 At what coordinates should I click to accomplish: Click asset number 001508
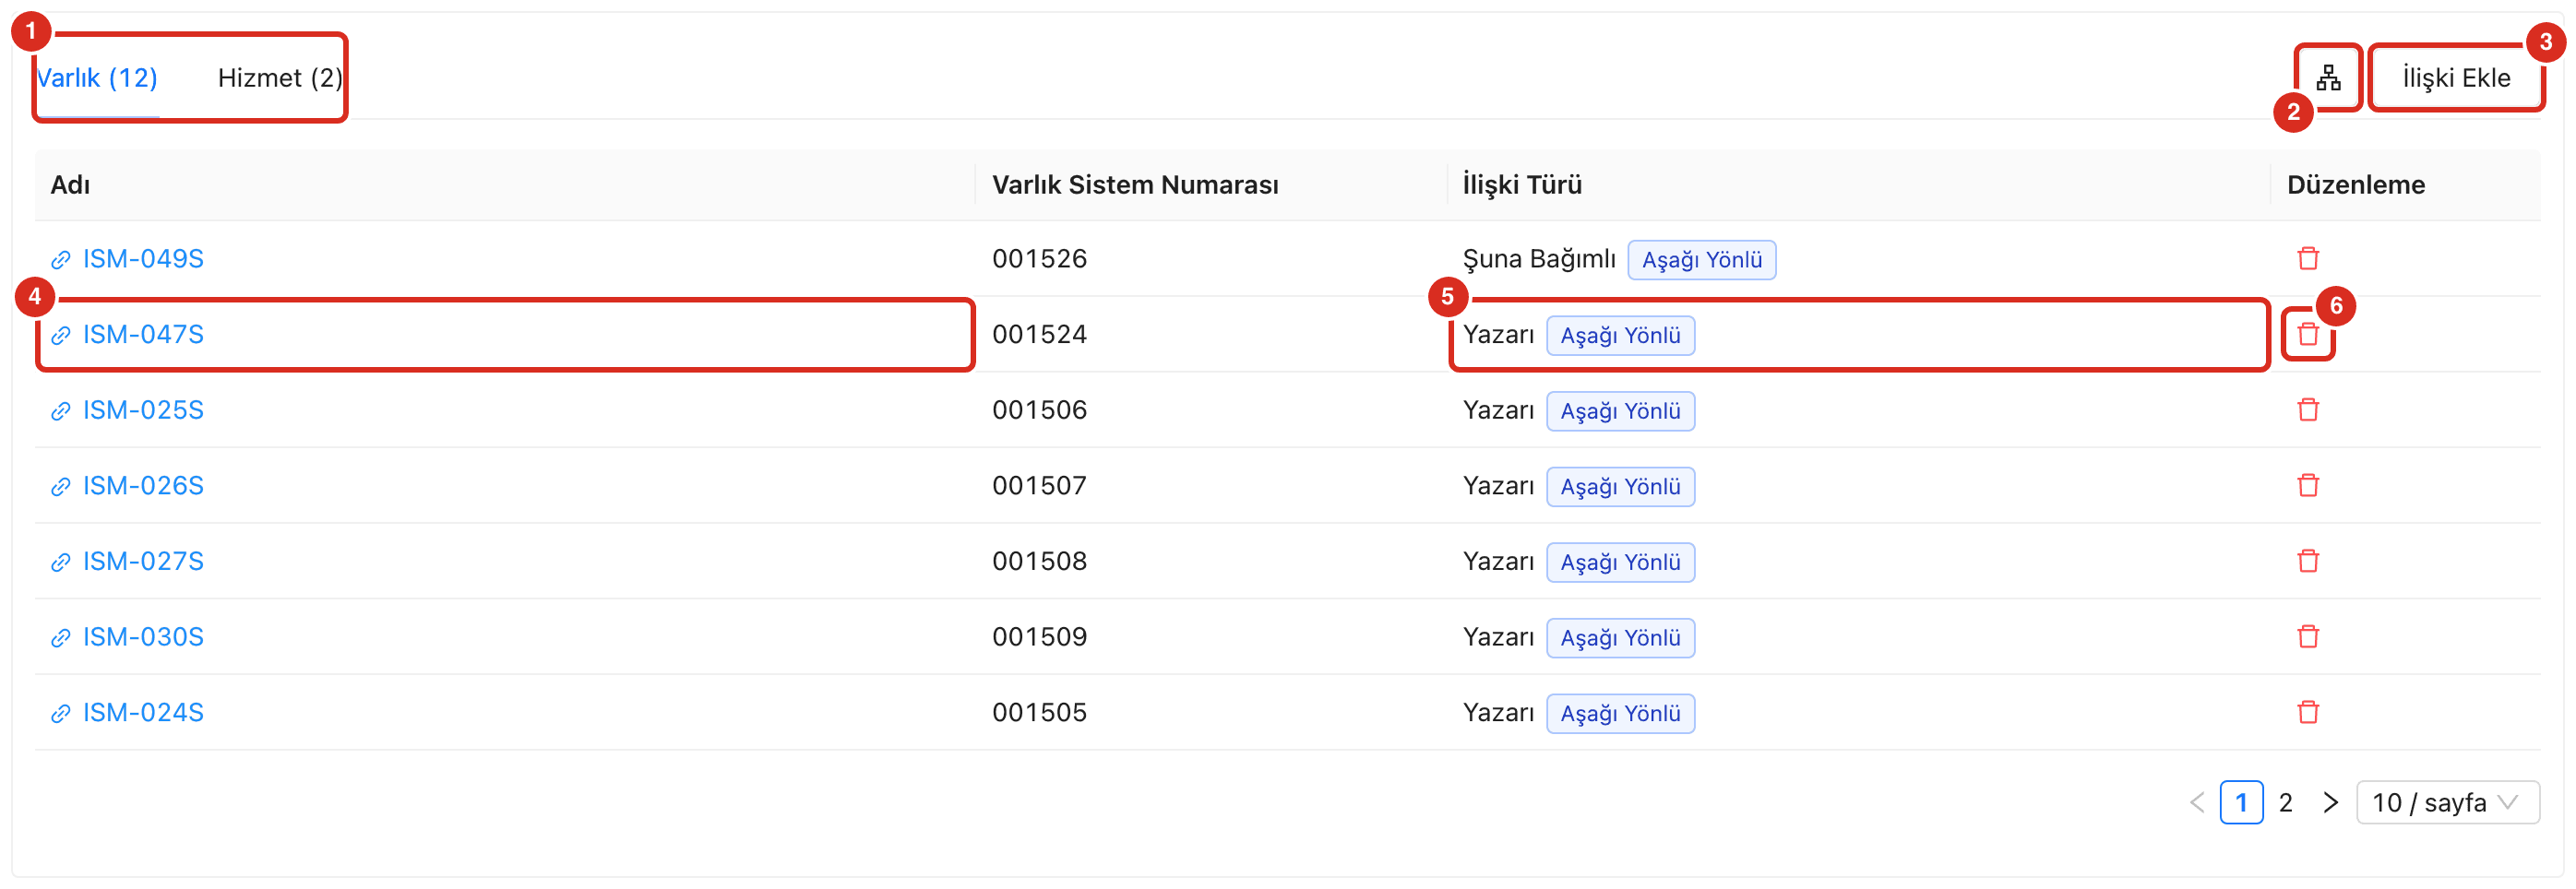(x=1039, y=562)
